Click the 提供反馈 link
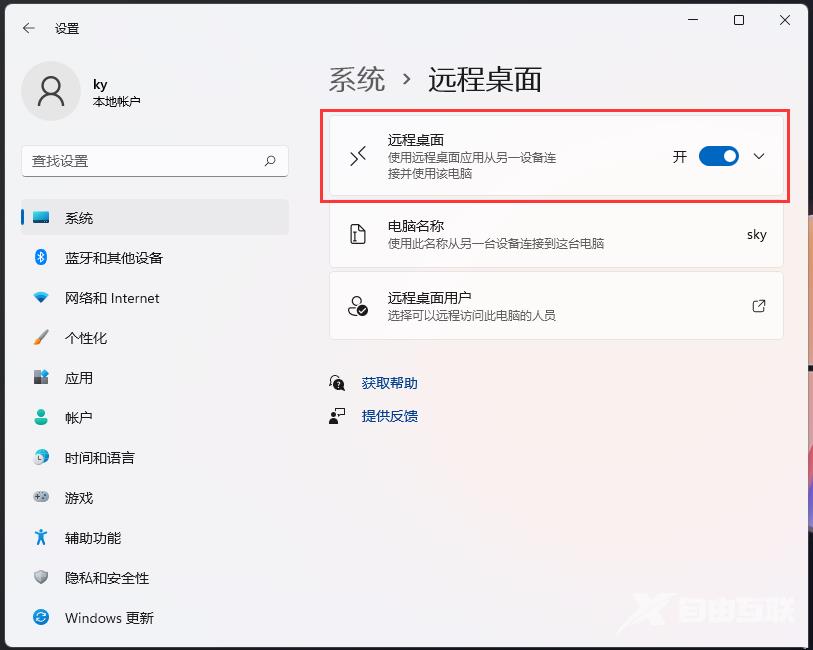This screenshot has width=813, height=650. click(390, 416)
